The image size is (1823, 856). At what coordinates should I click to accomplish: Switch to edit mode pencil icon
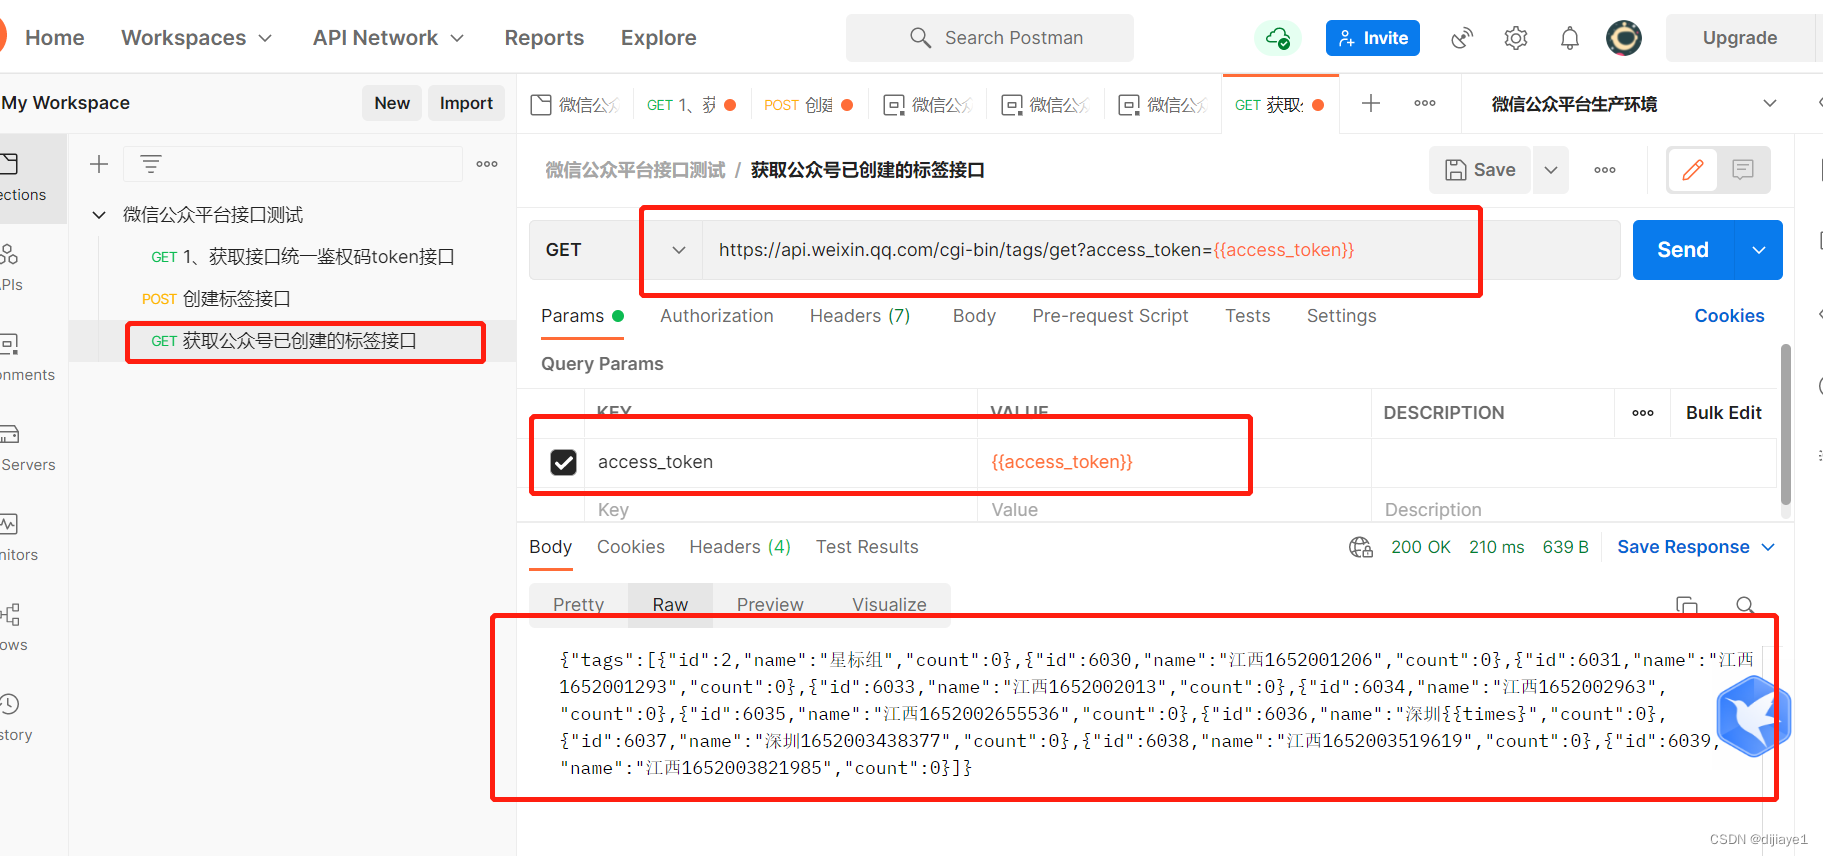[x=1693, y=170]
